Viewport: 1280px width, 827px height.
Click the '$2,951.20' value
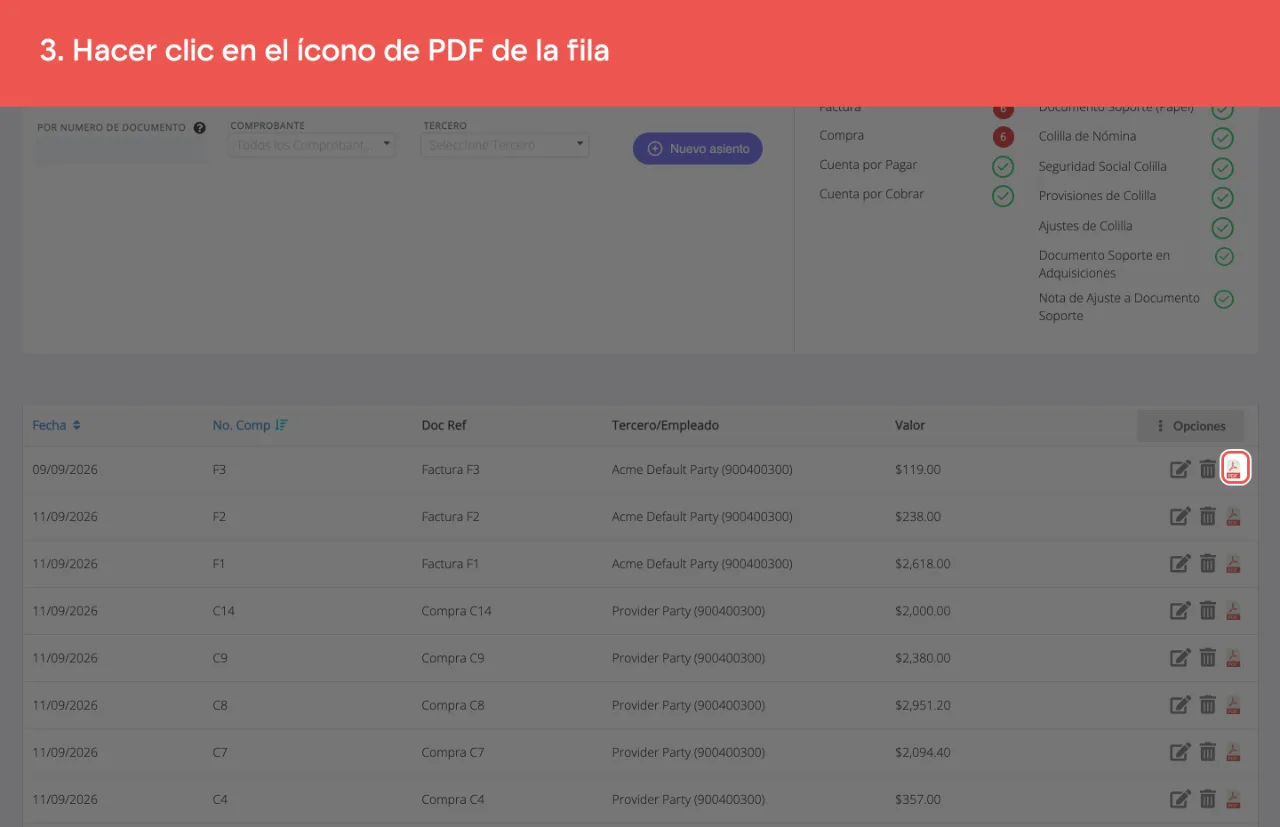(x=923, y=705)
